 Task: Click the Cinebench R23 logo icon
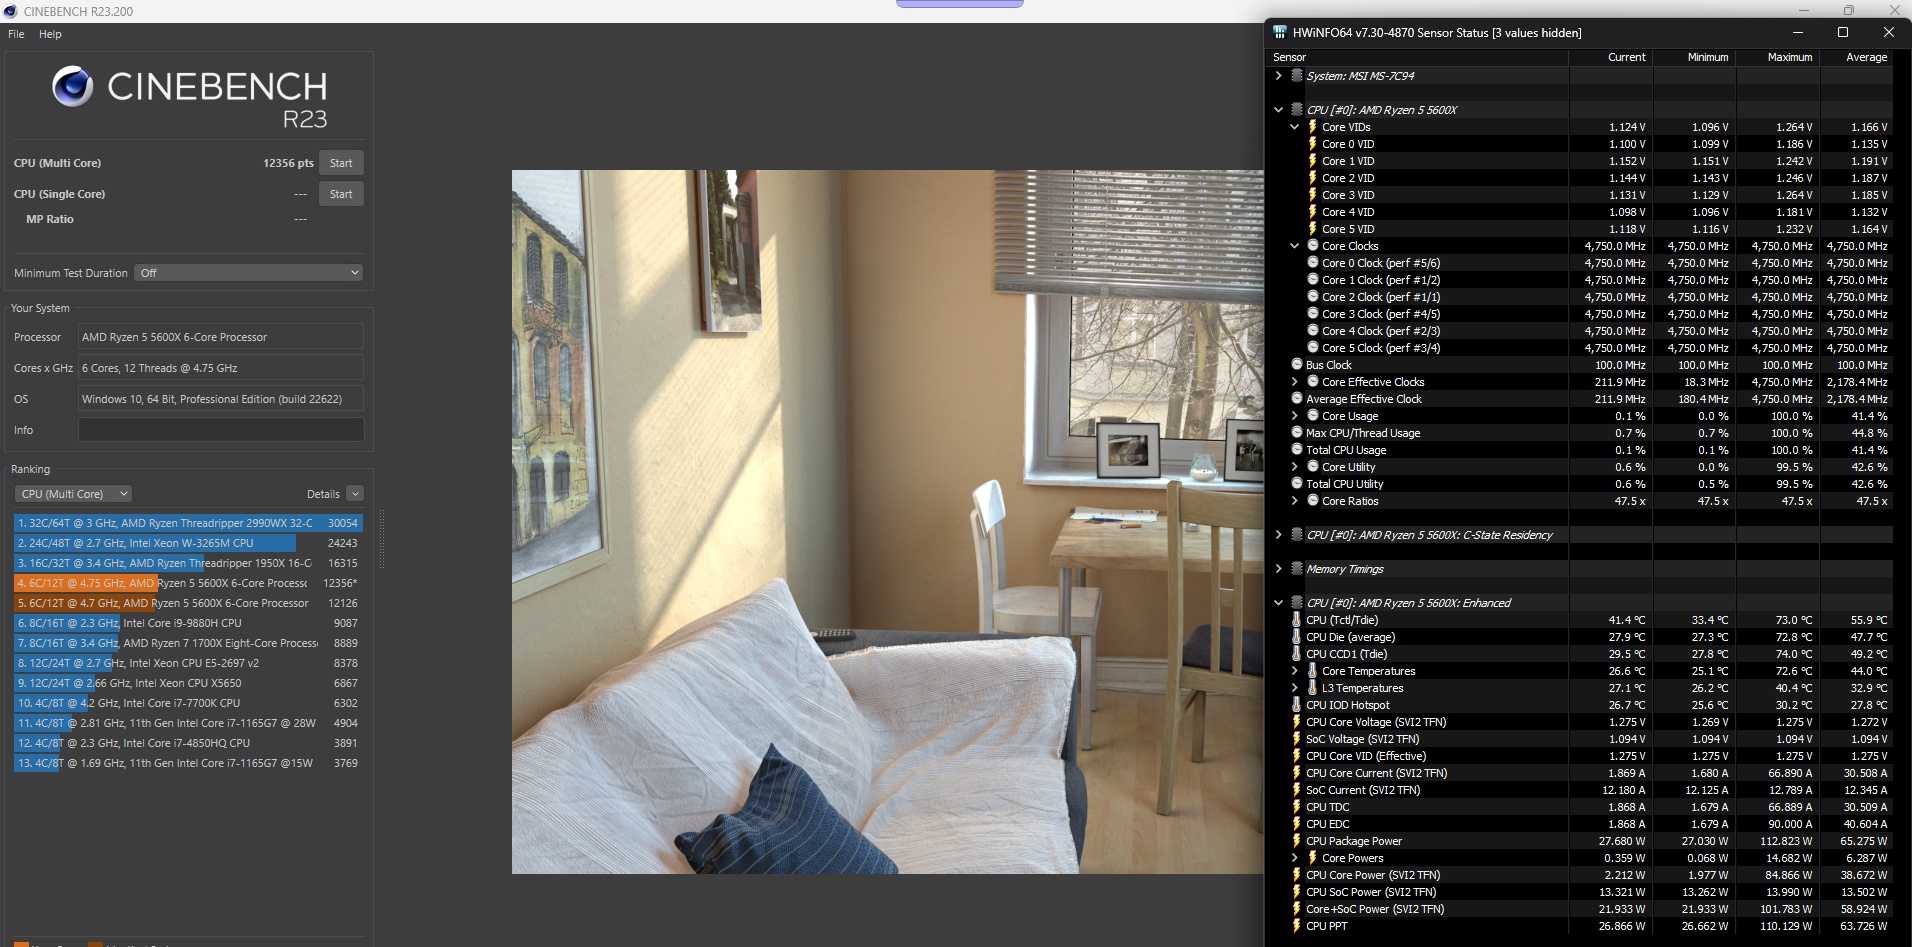click(73, 87)
